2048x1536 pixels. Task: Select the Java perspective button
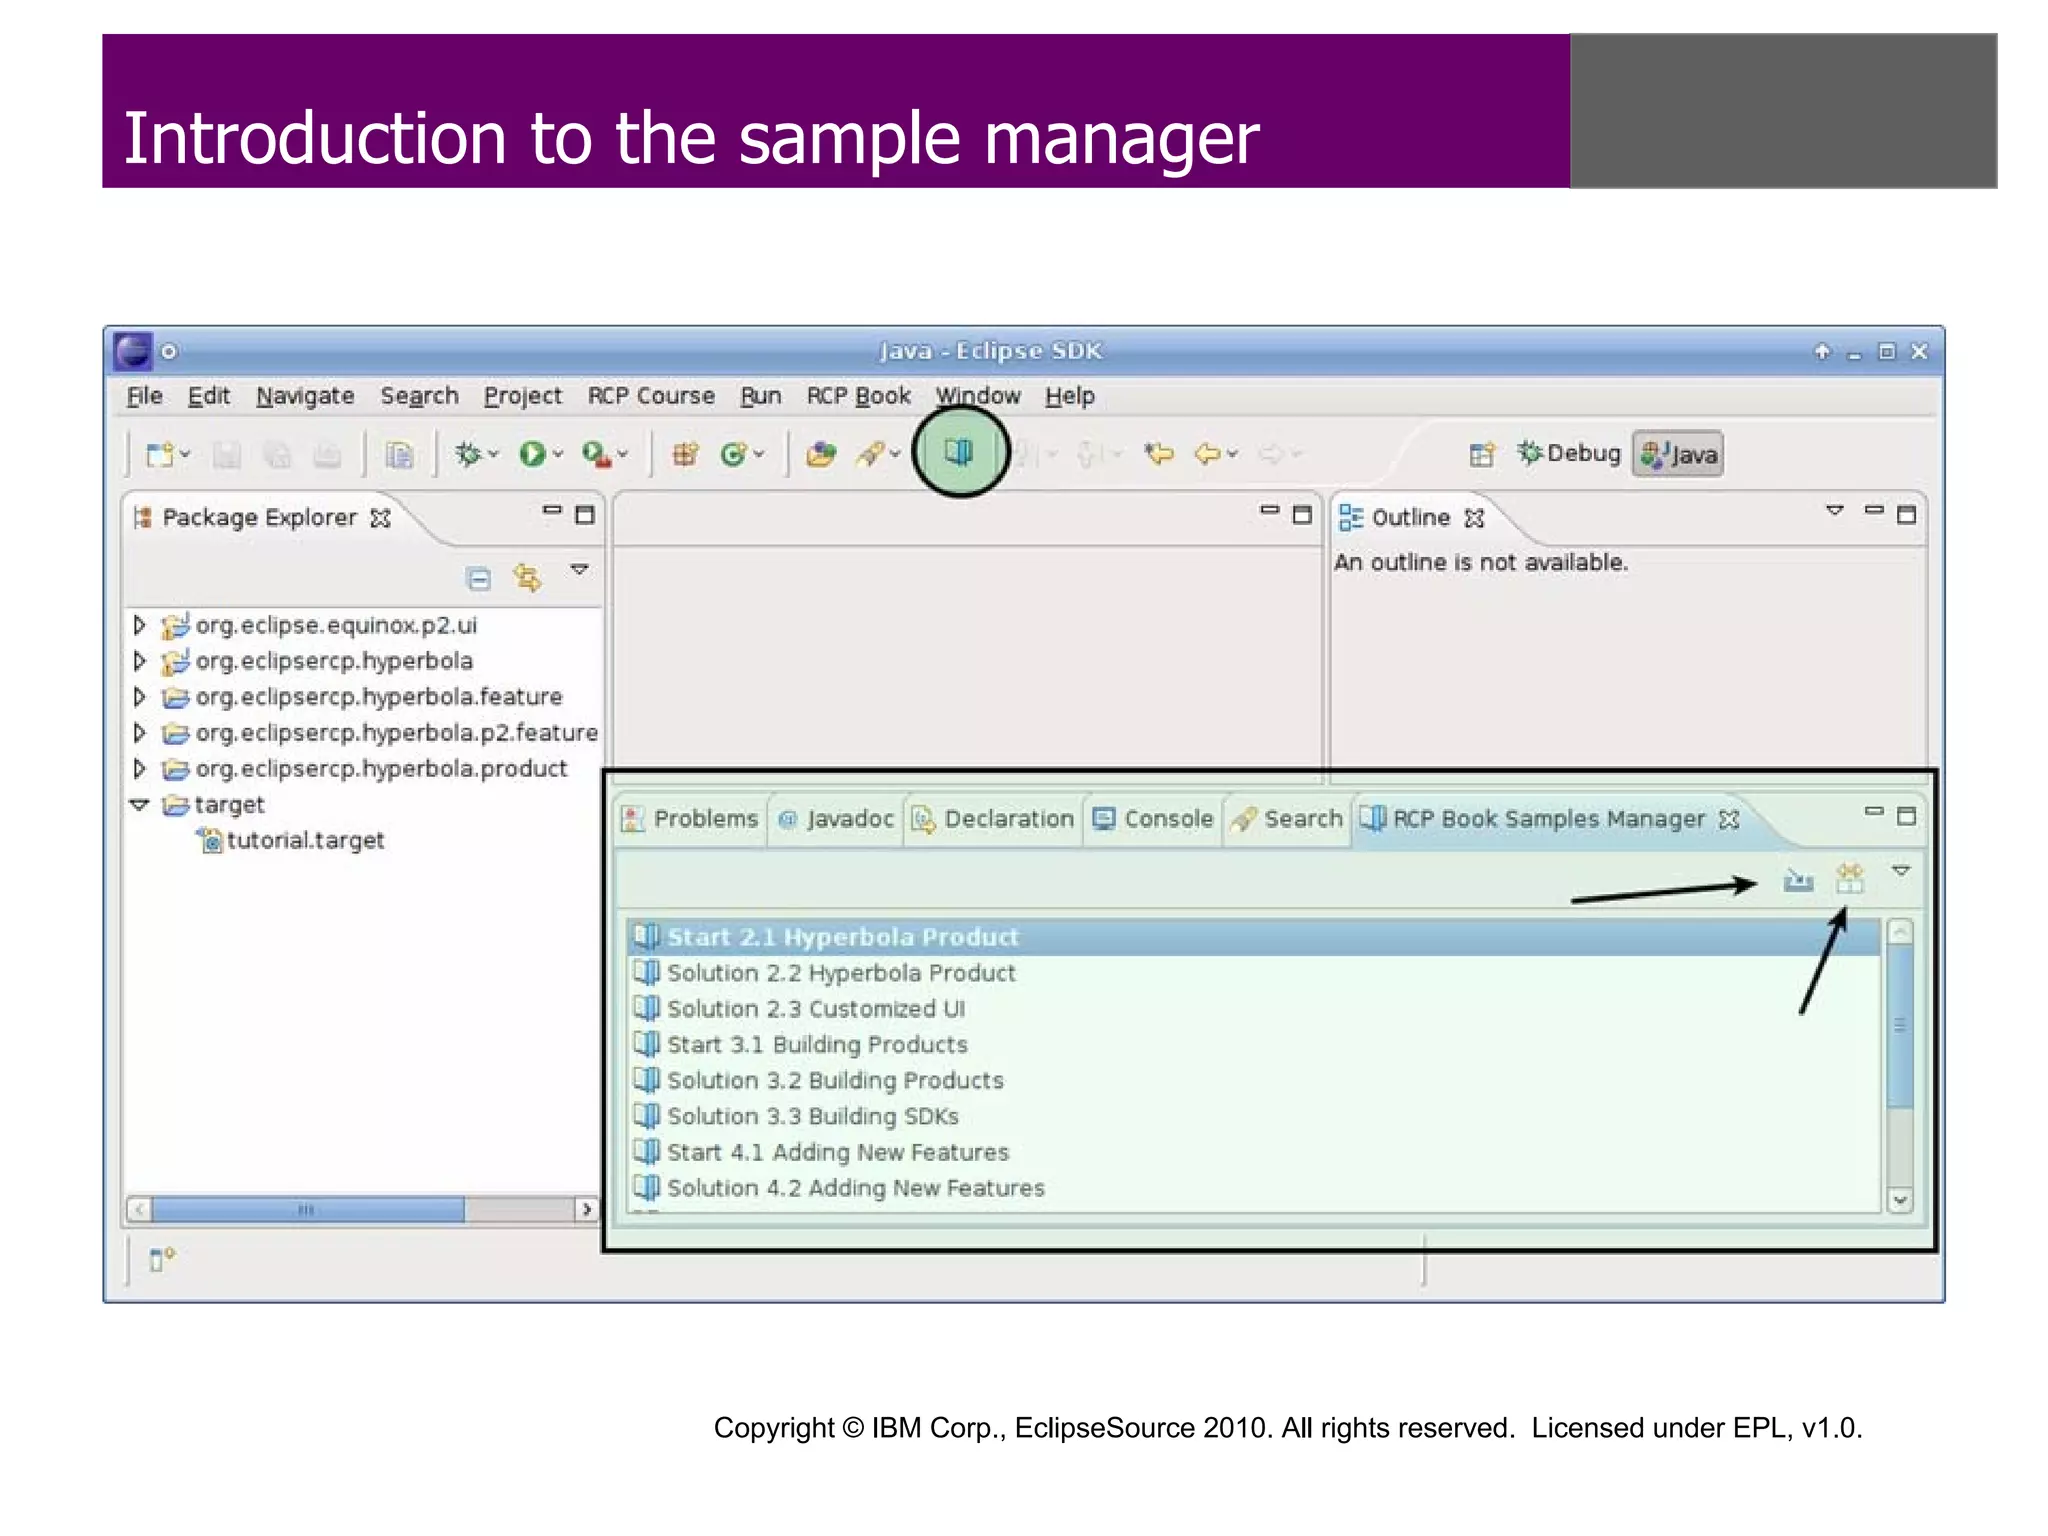[1678, 454]
